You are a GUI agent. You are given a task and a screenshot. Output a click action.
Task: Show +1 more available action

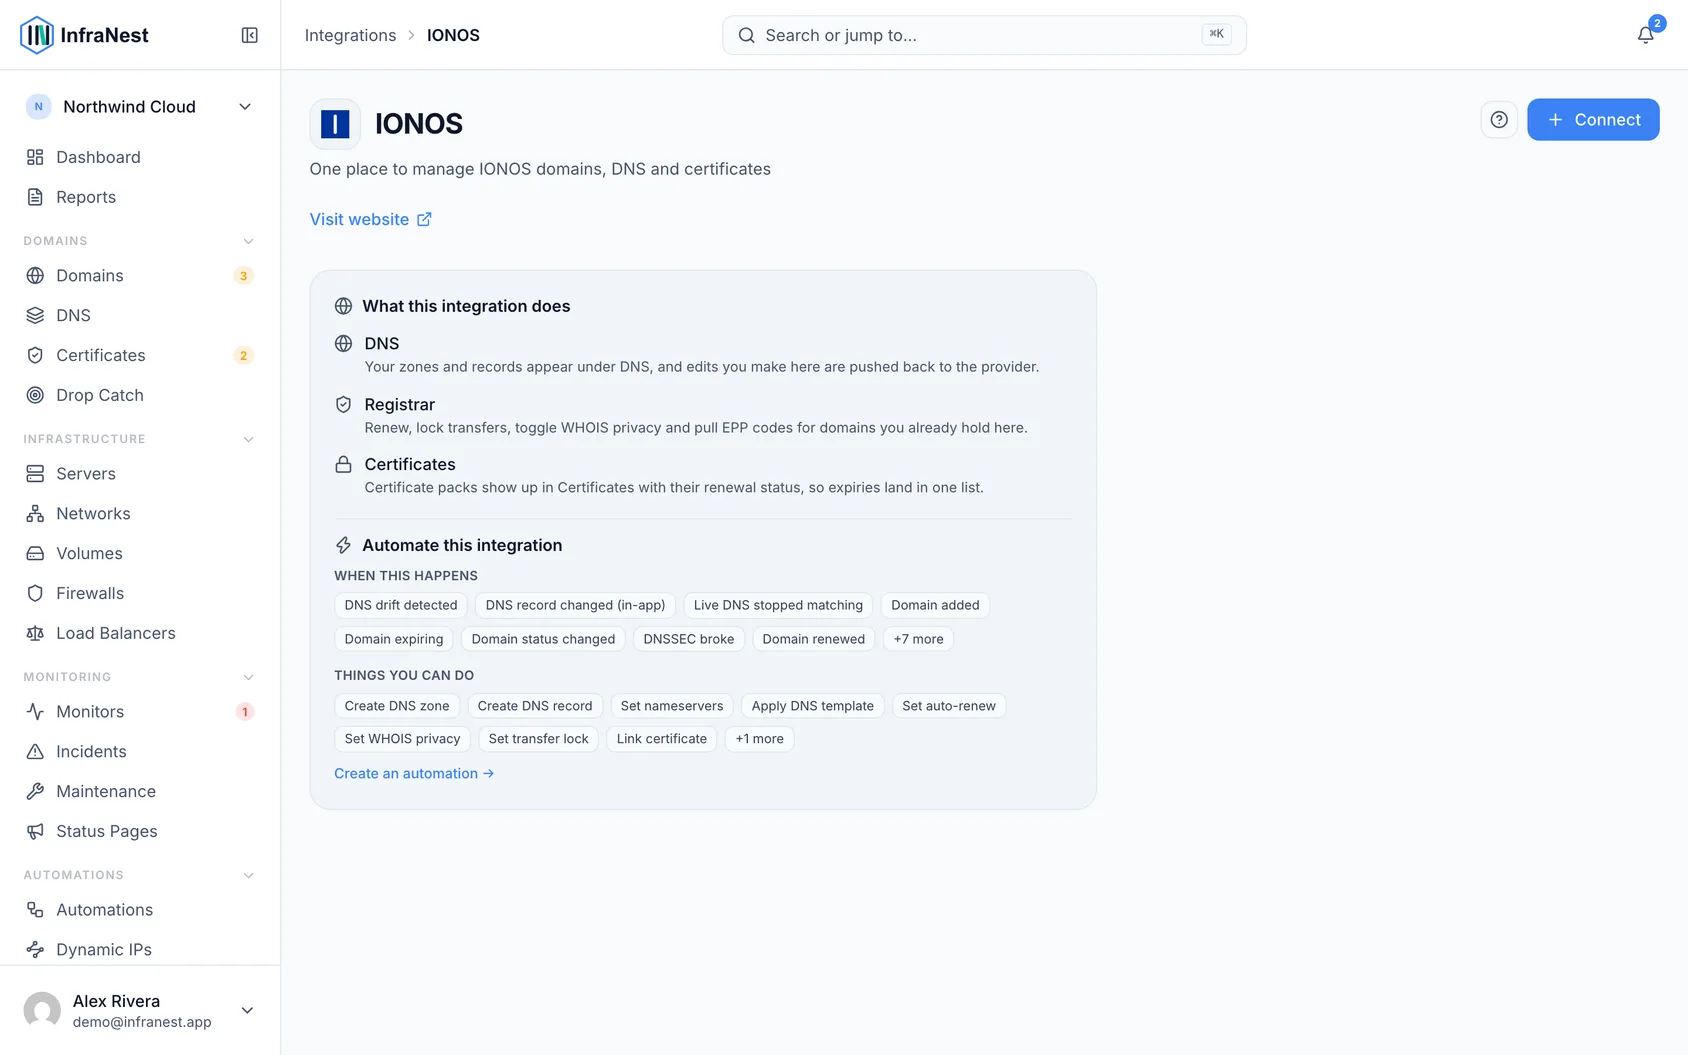pyautogui.click(x=759, y=739)
